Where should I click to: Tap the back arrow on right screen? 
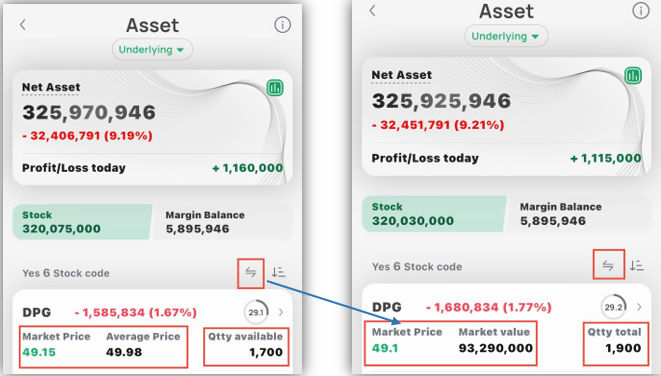[x=372, y=11]
